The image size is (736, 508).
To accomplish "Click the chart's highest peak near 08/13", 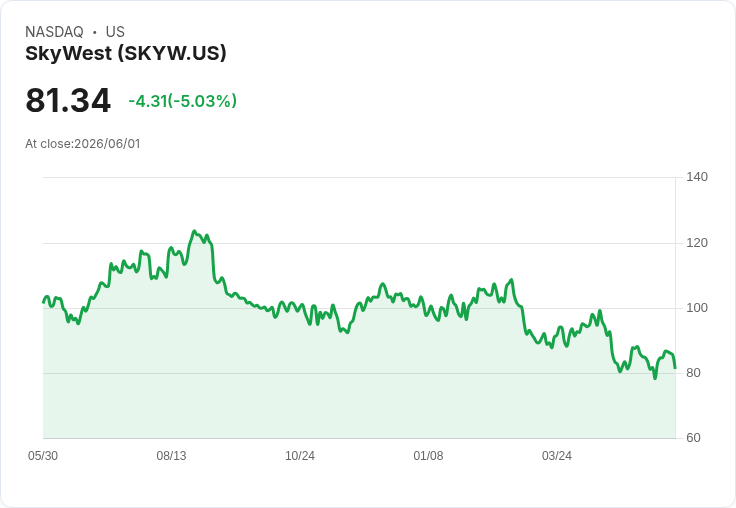I will 194,231.
